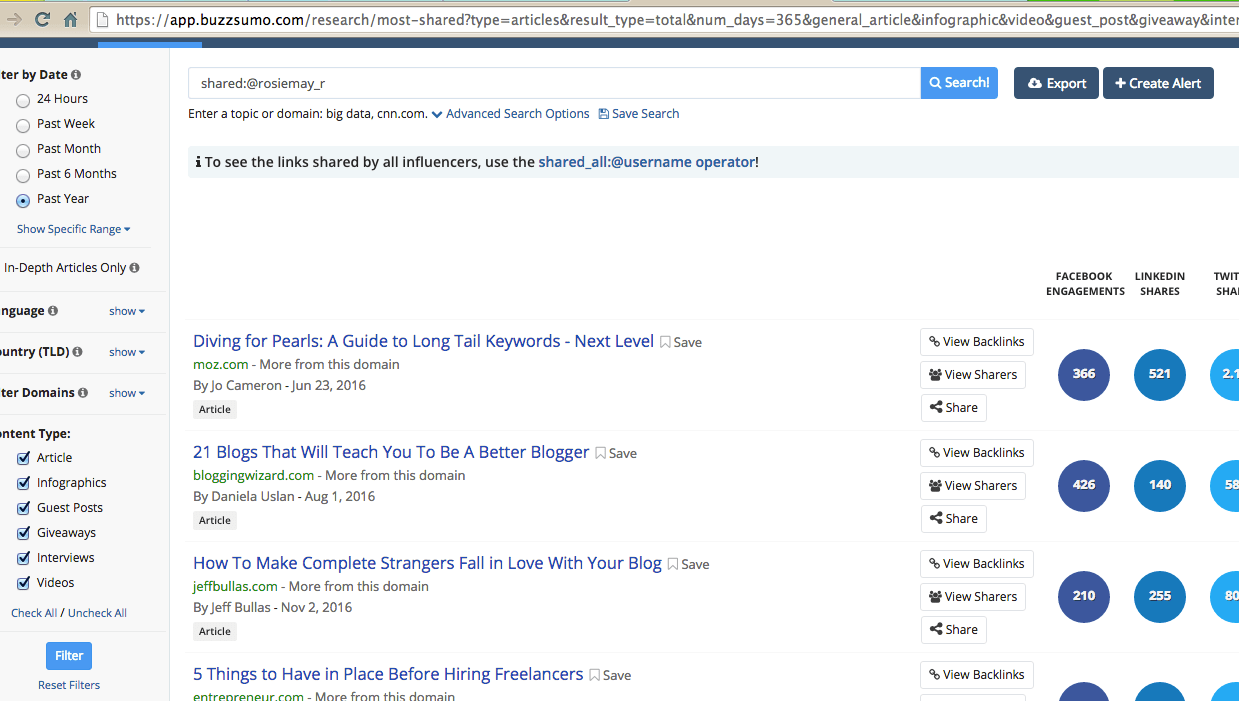Viewport: 1239px width, 701px height.
Task: Save the 5 Things Freelancers article bookmark
Action: pos(610,675)
